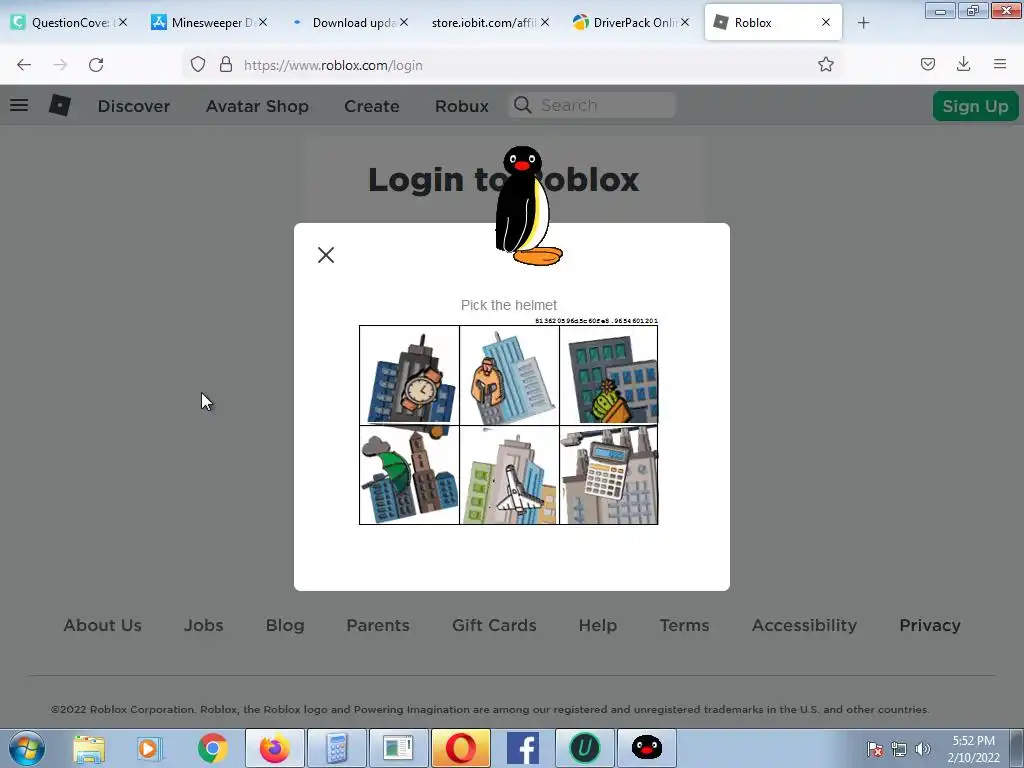
Task: Close the Roblox tab
Action: pyautogui.click(x=825, y=22)
